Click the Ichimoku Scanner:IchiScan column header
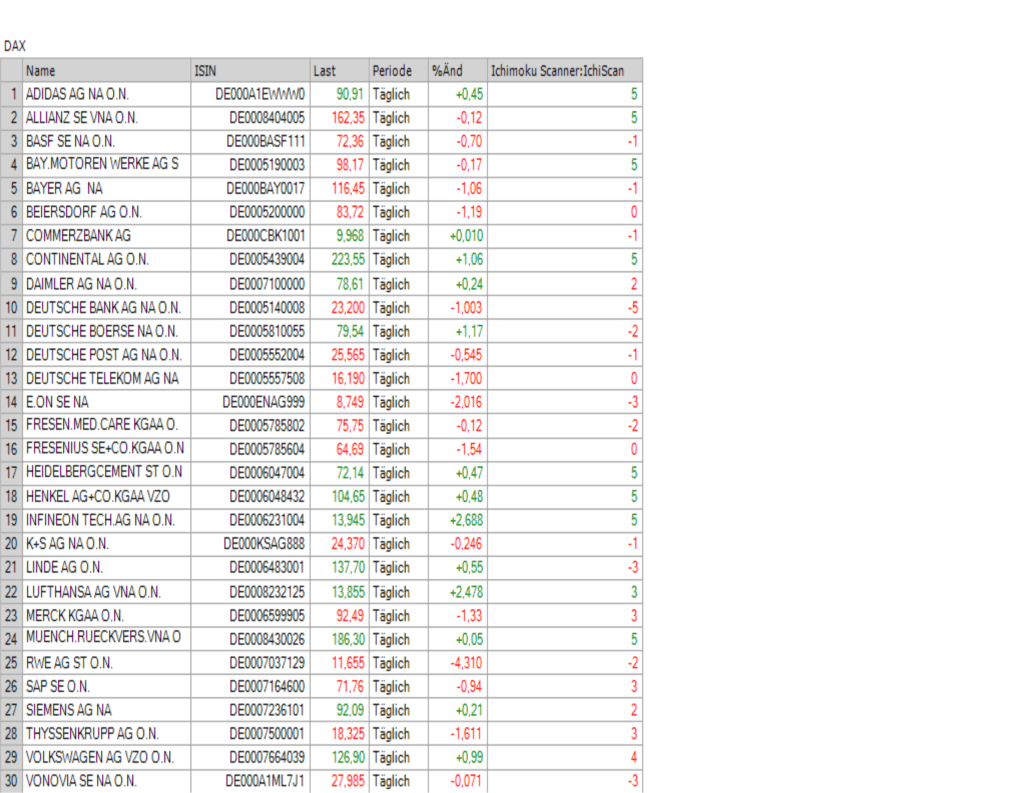Viewport: 1026px width, 793px height. click(x=565, y=71)
